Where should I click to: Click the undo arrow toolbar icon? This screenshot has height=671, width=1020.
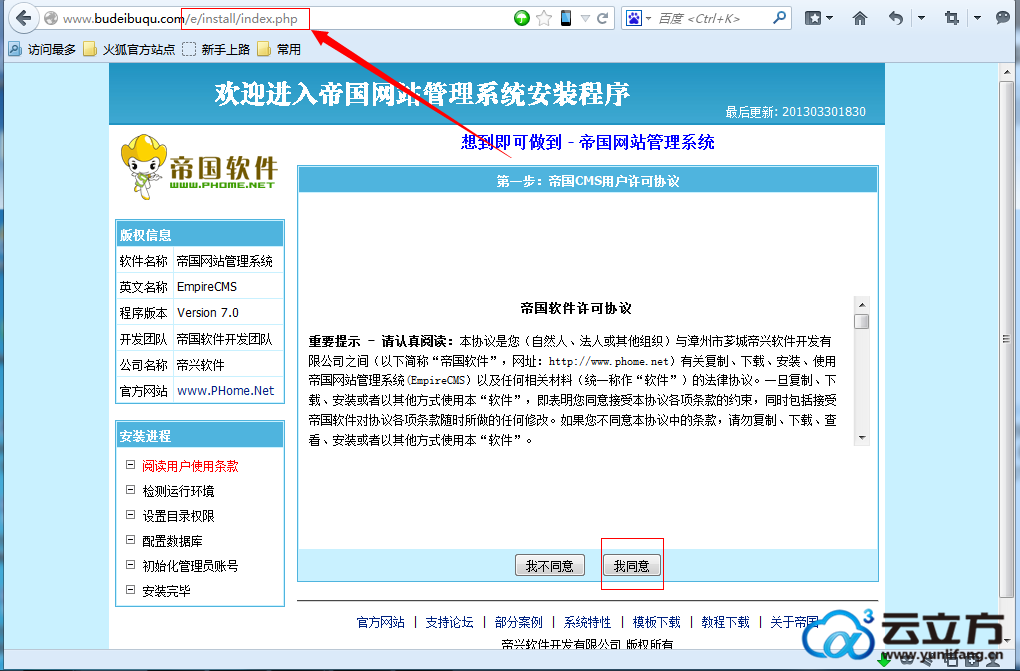[896, 18]
